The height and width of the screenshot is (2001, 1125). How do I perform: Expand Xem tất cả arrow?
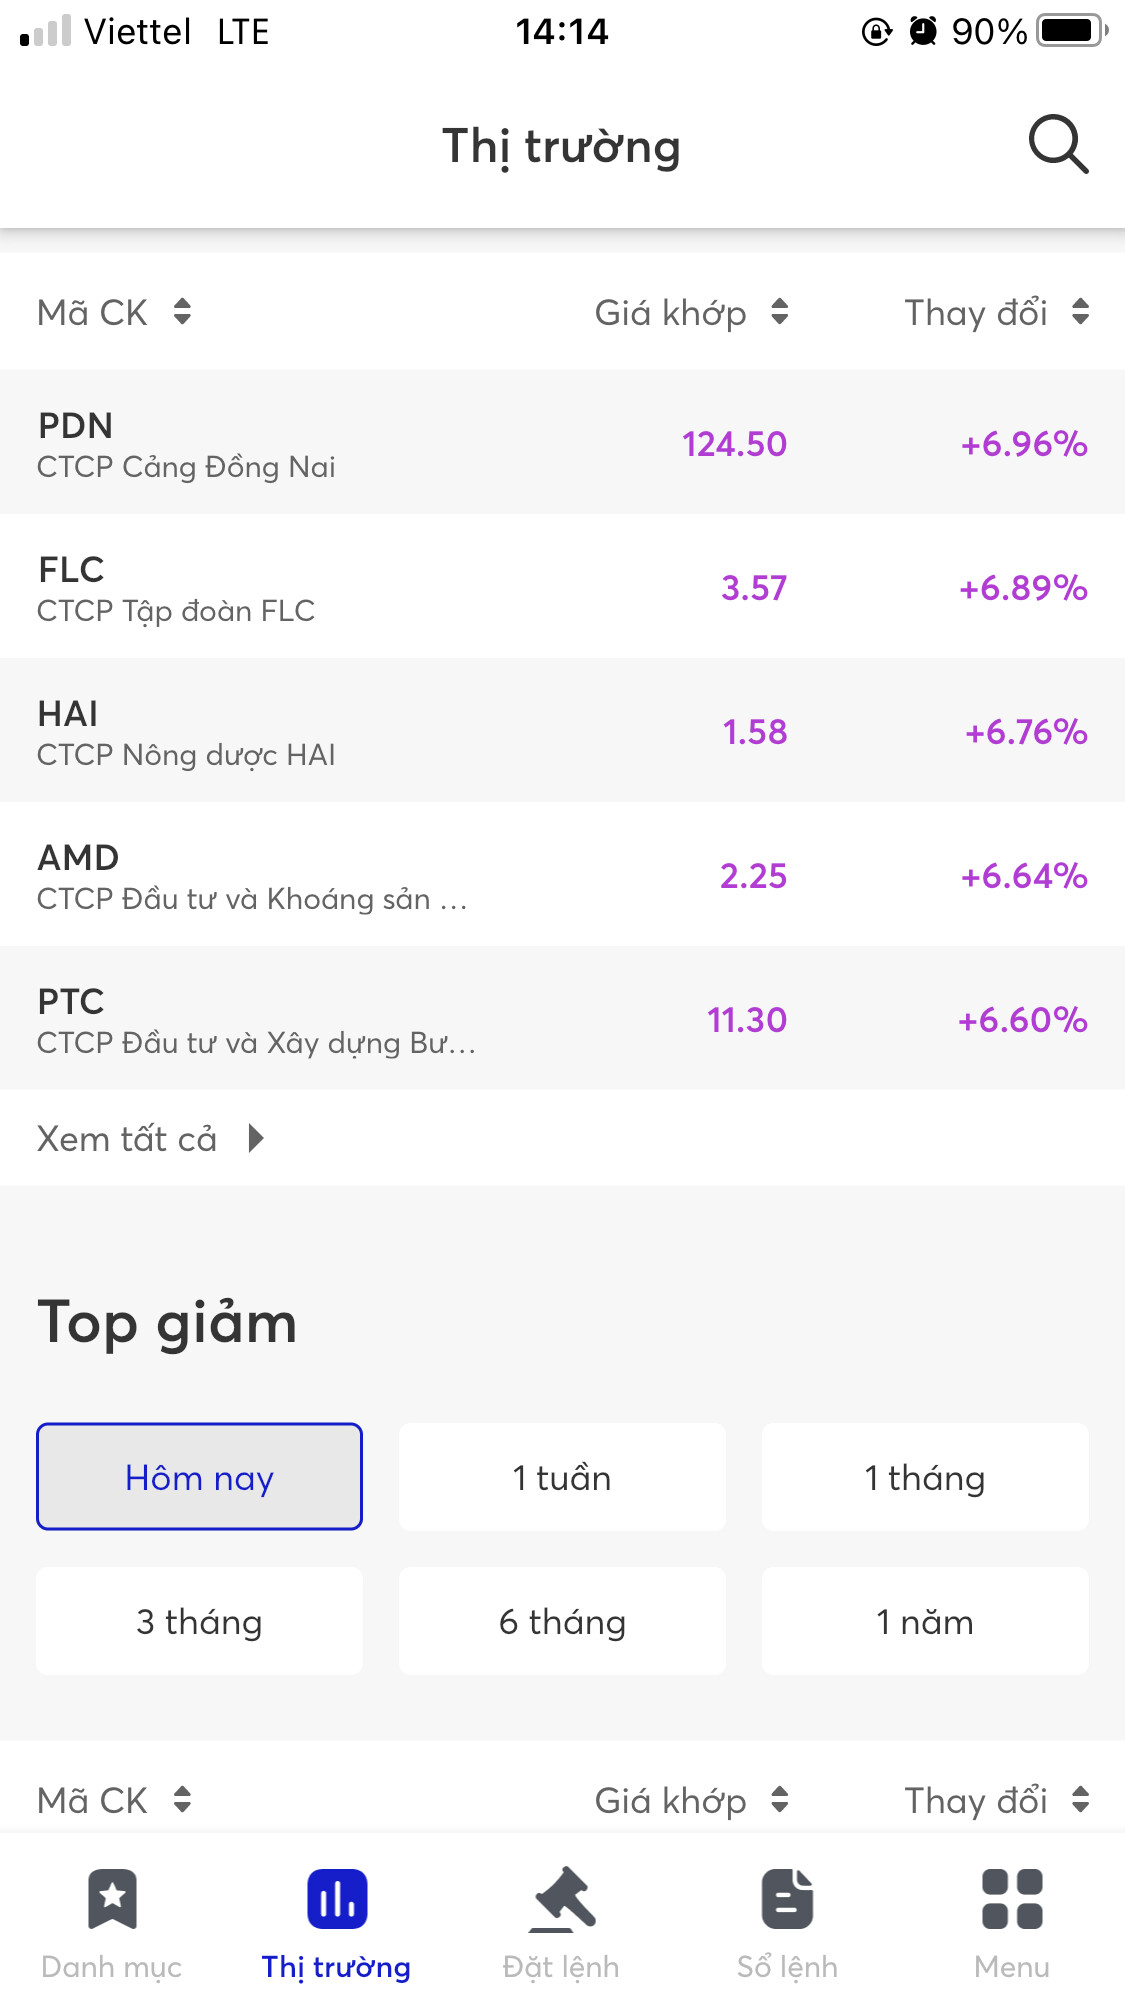(x=256, y=1138)
